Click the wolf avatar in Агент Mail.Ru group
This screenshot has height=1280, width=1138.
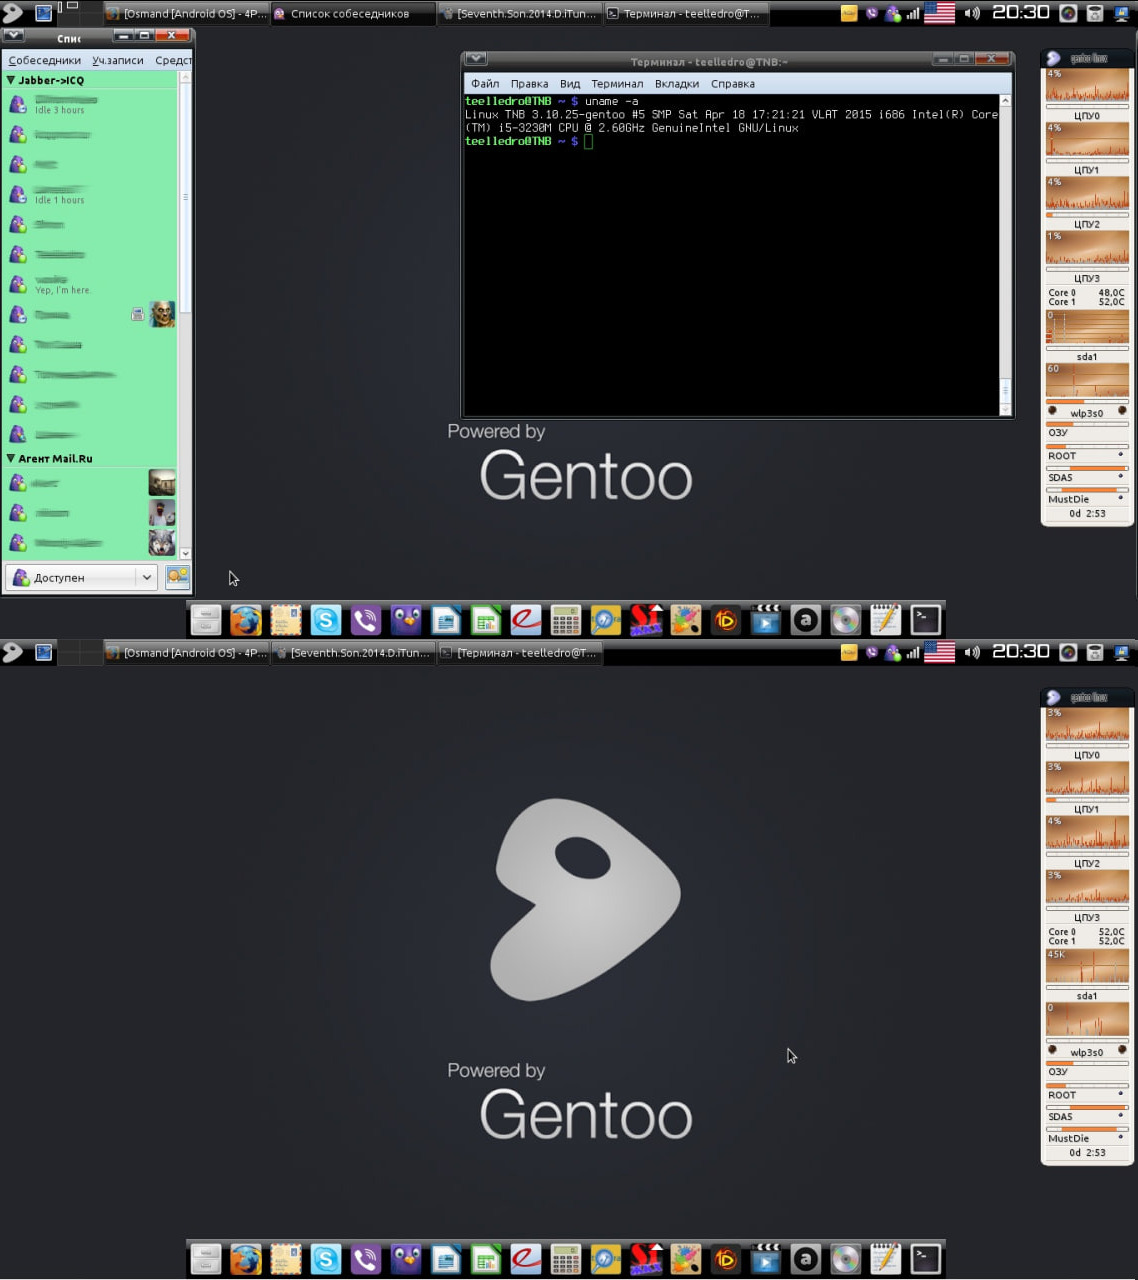tap(162, 543)
